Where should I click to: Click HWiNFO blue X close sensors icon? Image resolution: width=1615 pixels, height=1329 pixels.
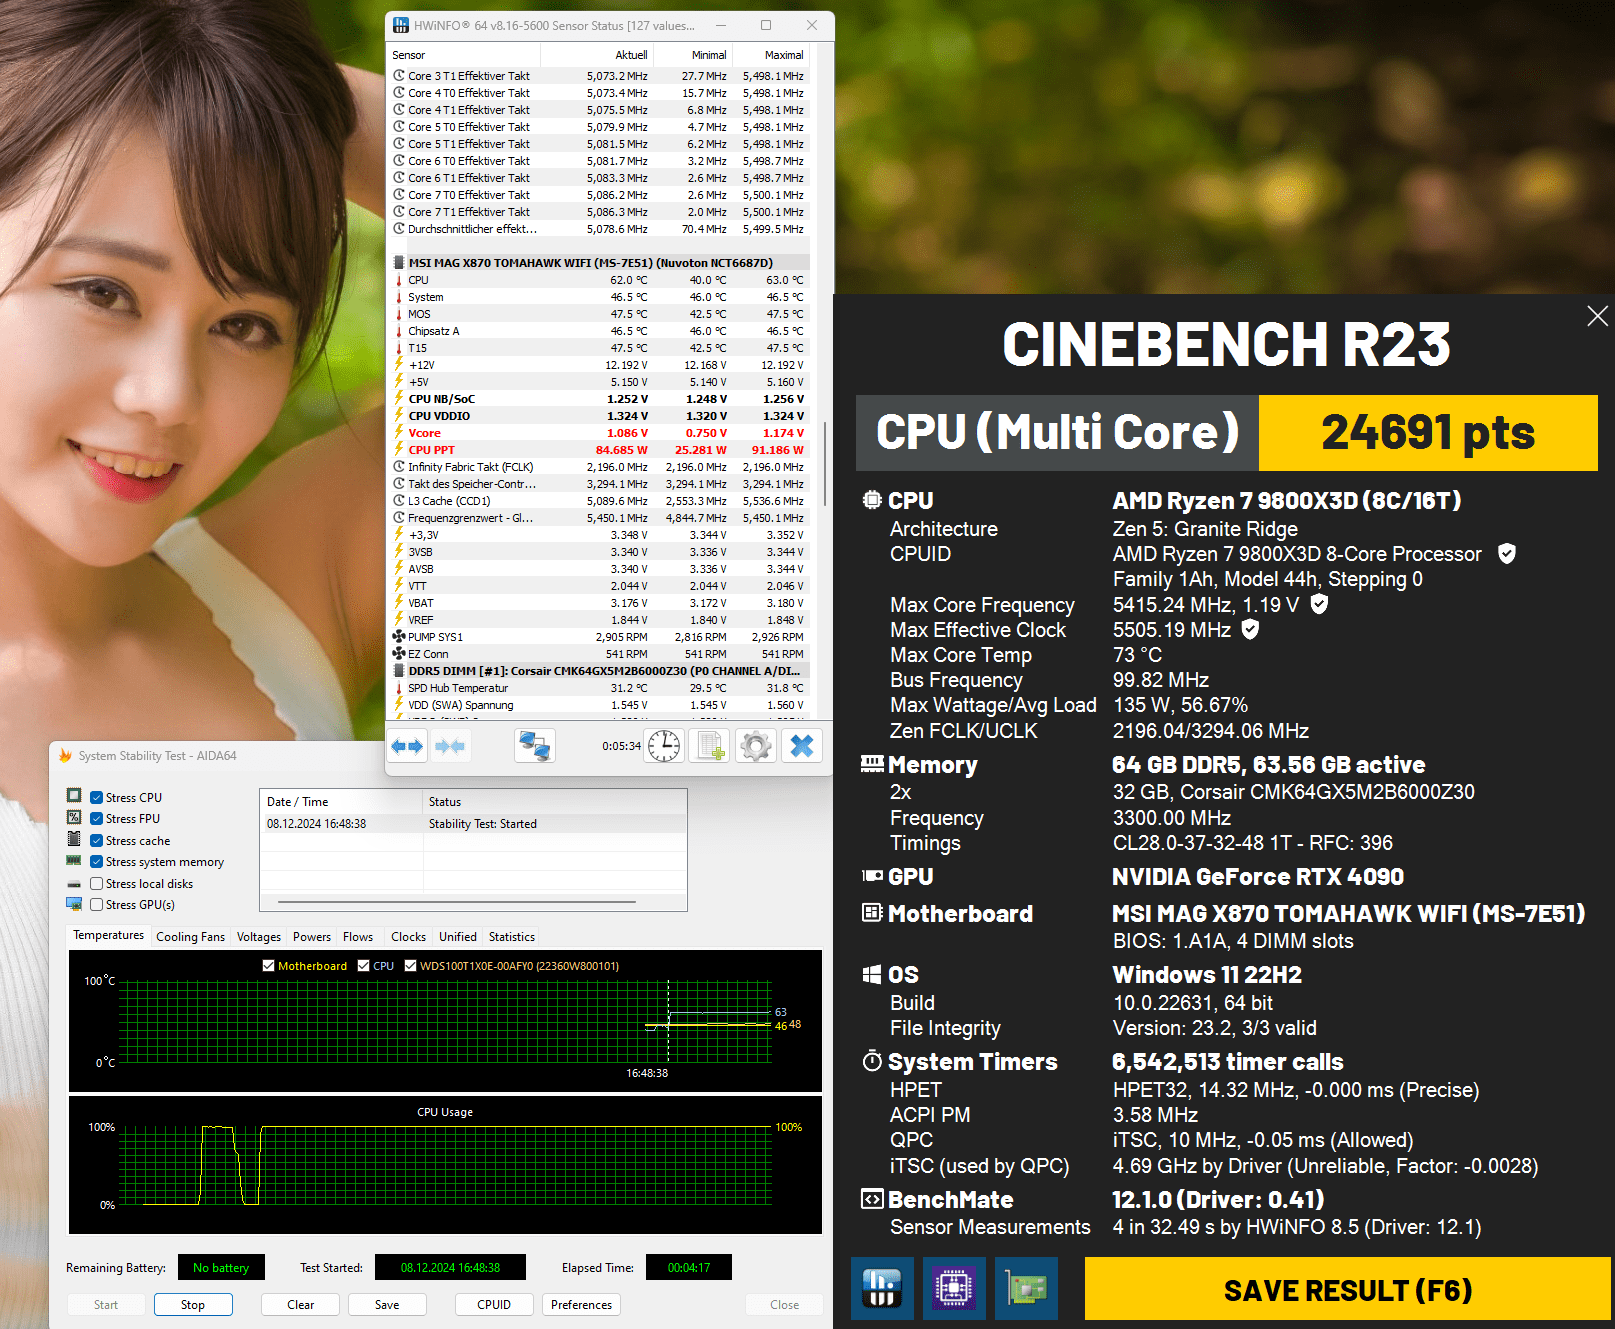[802, 746]
